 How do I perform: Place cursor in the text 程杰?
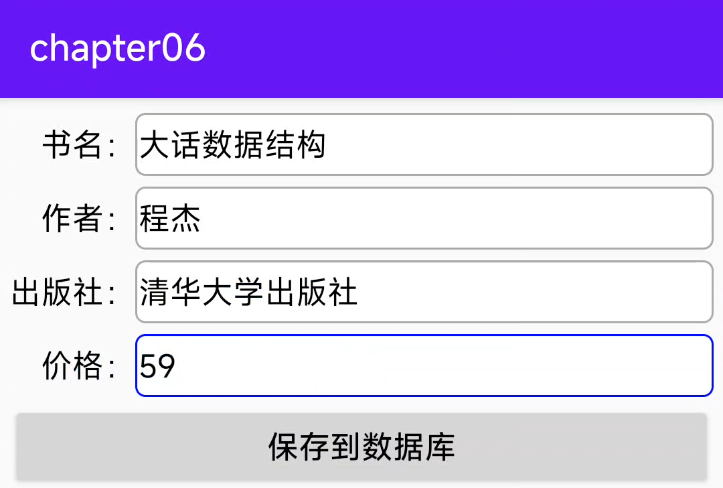pyautogui.click(x=170, y=218)
